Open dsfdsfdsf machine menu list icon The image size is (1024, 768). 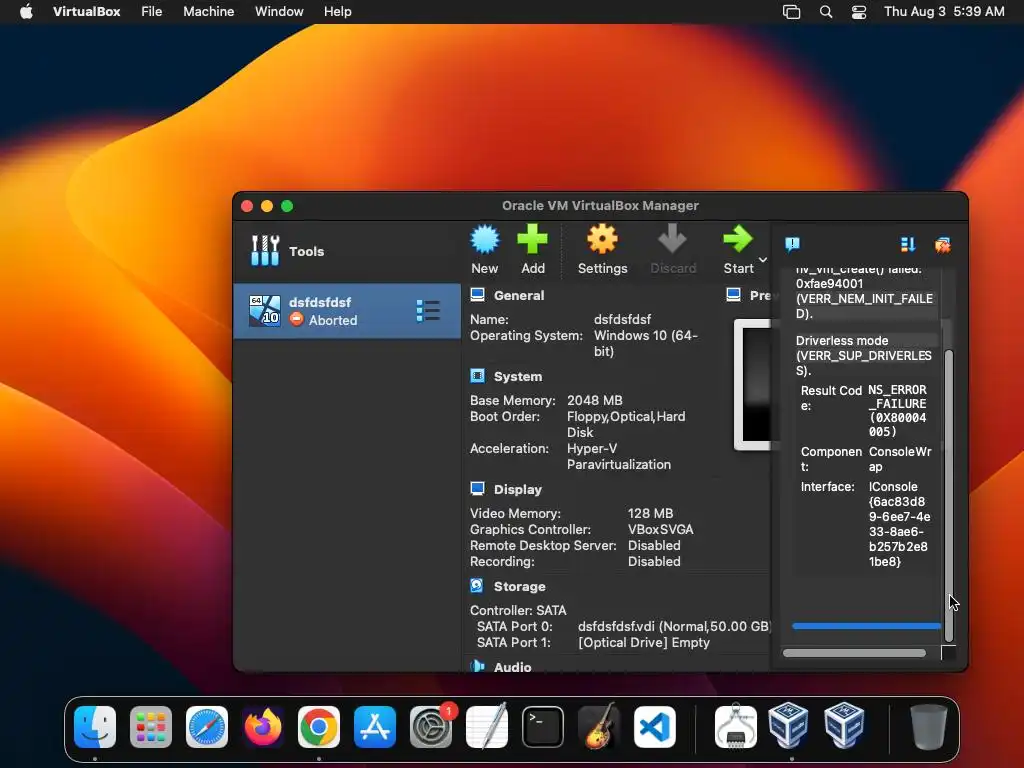[428, 311]
